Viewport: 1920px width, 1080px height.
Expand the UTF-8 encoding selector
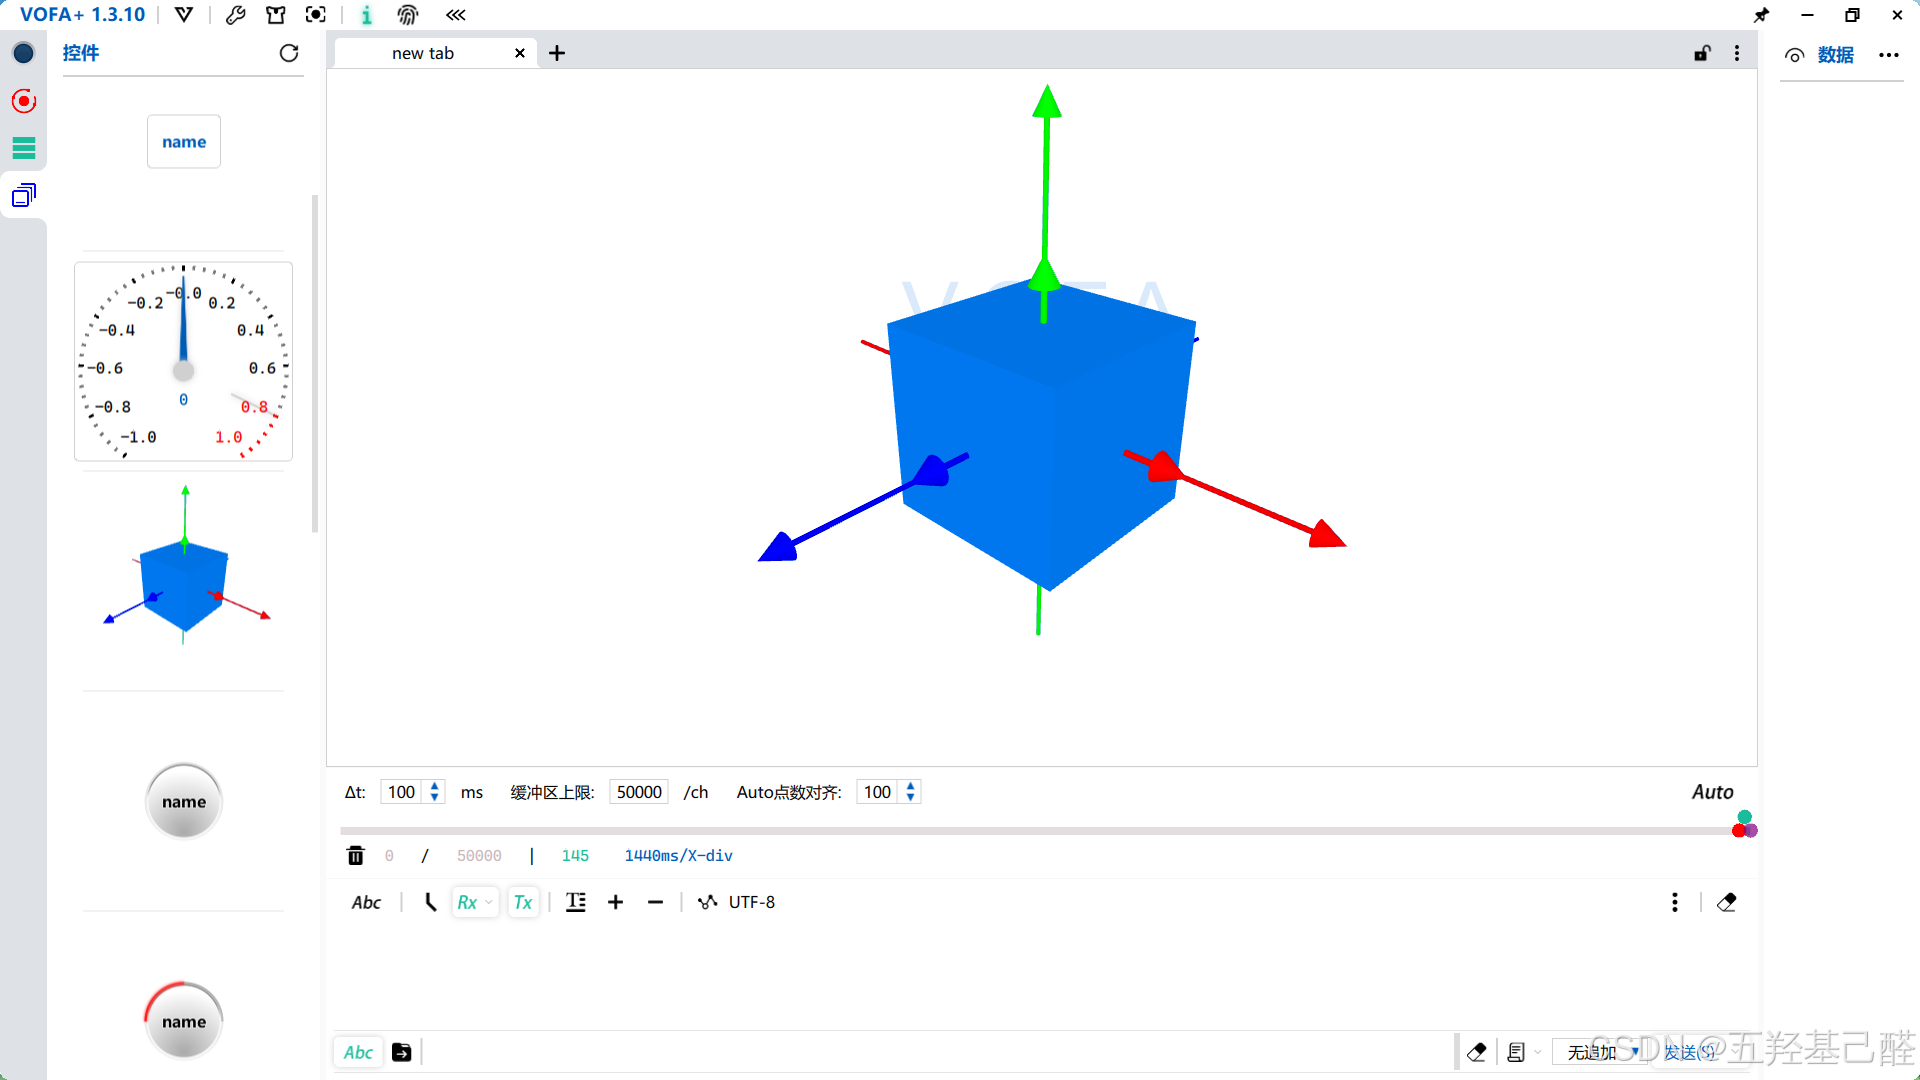(751, 902)
